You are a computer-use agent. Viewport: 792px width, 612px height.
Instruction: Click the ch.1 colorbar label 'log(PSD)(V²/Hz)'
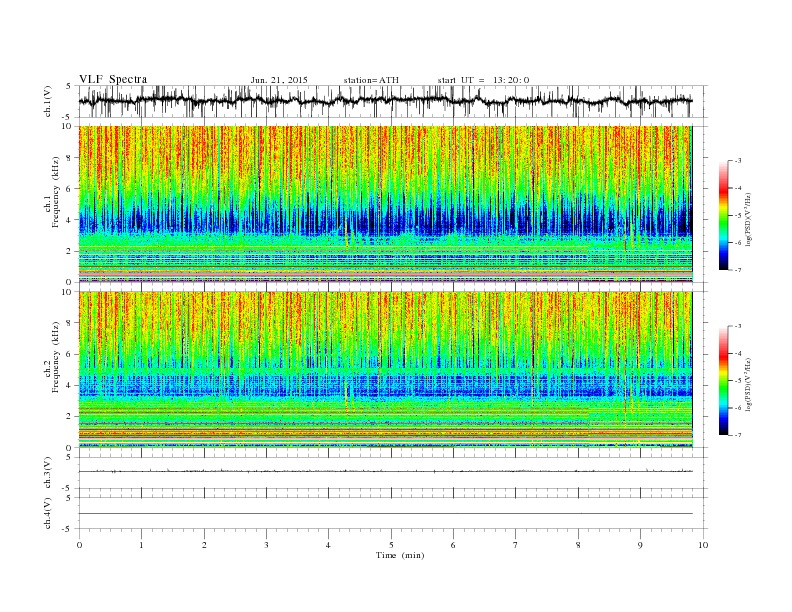tap(749, 219)
